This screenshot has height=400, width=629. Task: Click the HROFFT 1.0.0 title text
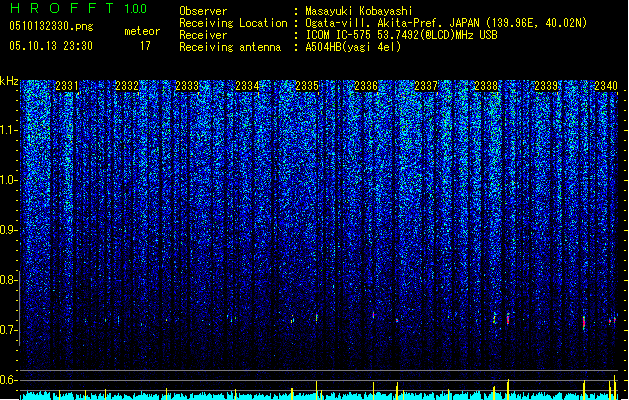[78, 8]
